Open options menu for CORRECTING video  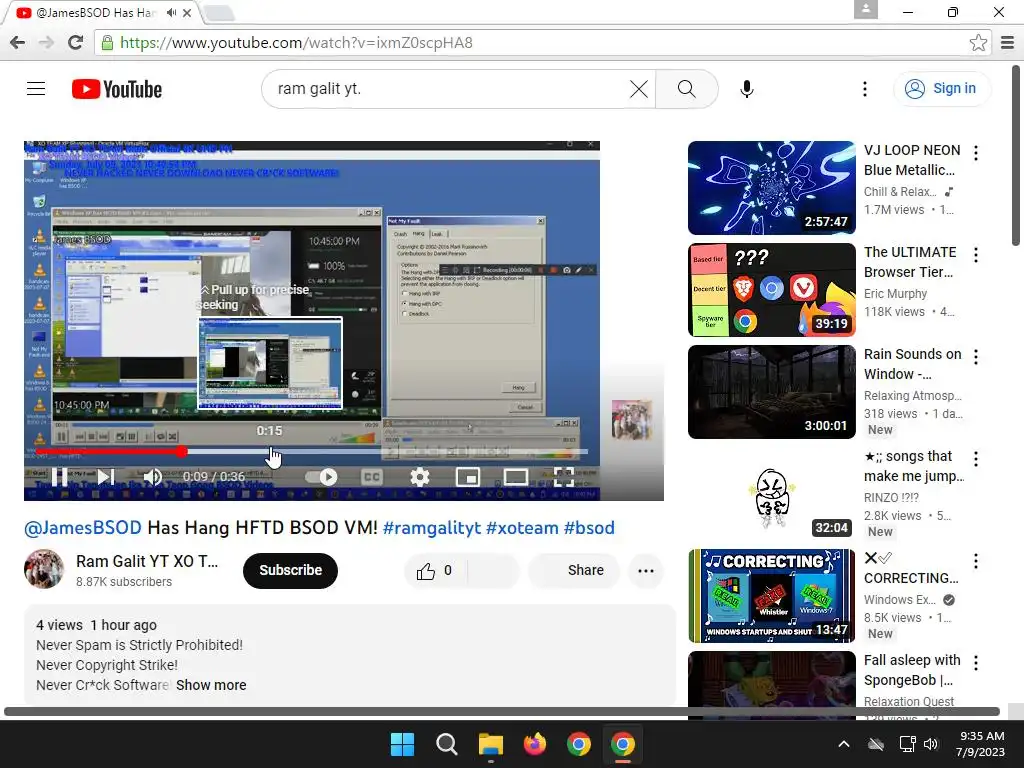[976, 560]
